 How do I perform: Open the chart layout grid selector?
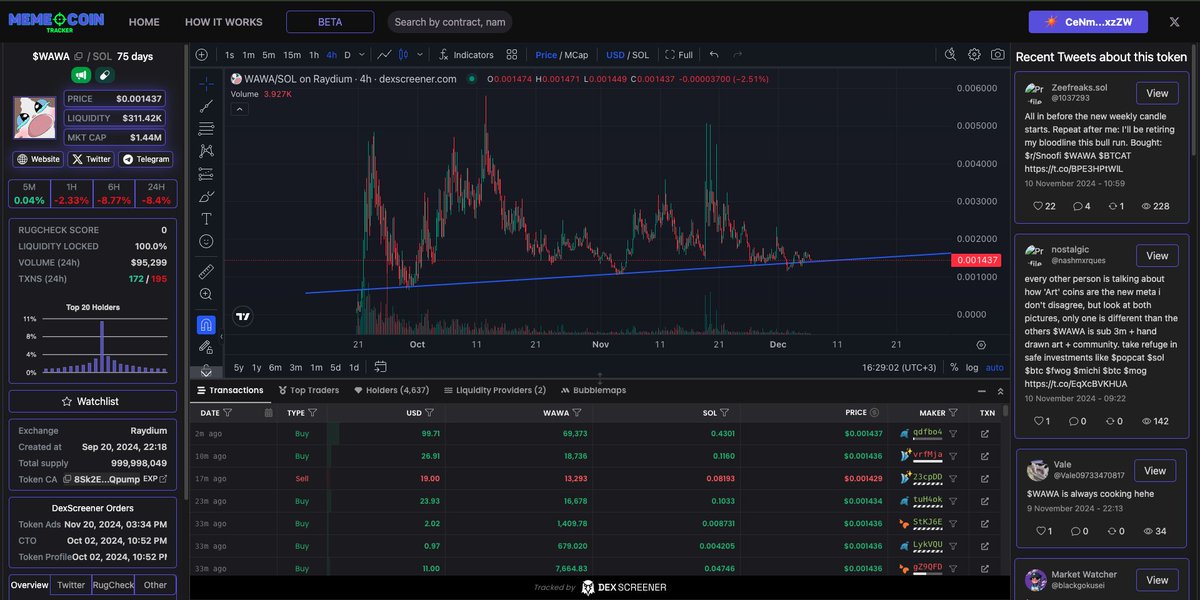pyautogui.click(x=512, y=55)
